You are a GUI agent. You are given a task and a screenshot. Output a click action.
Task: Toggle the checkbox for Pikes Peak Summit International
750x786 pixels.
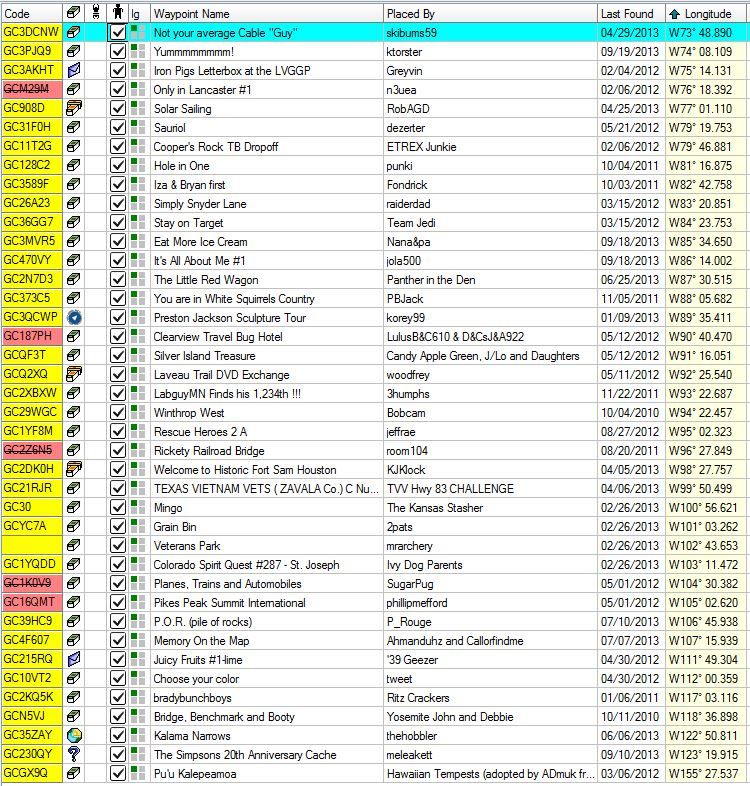[x=118, y=603]
